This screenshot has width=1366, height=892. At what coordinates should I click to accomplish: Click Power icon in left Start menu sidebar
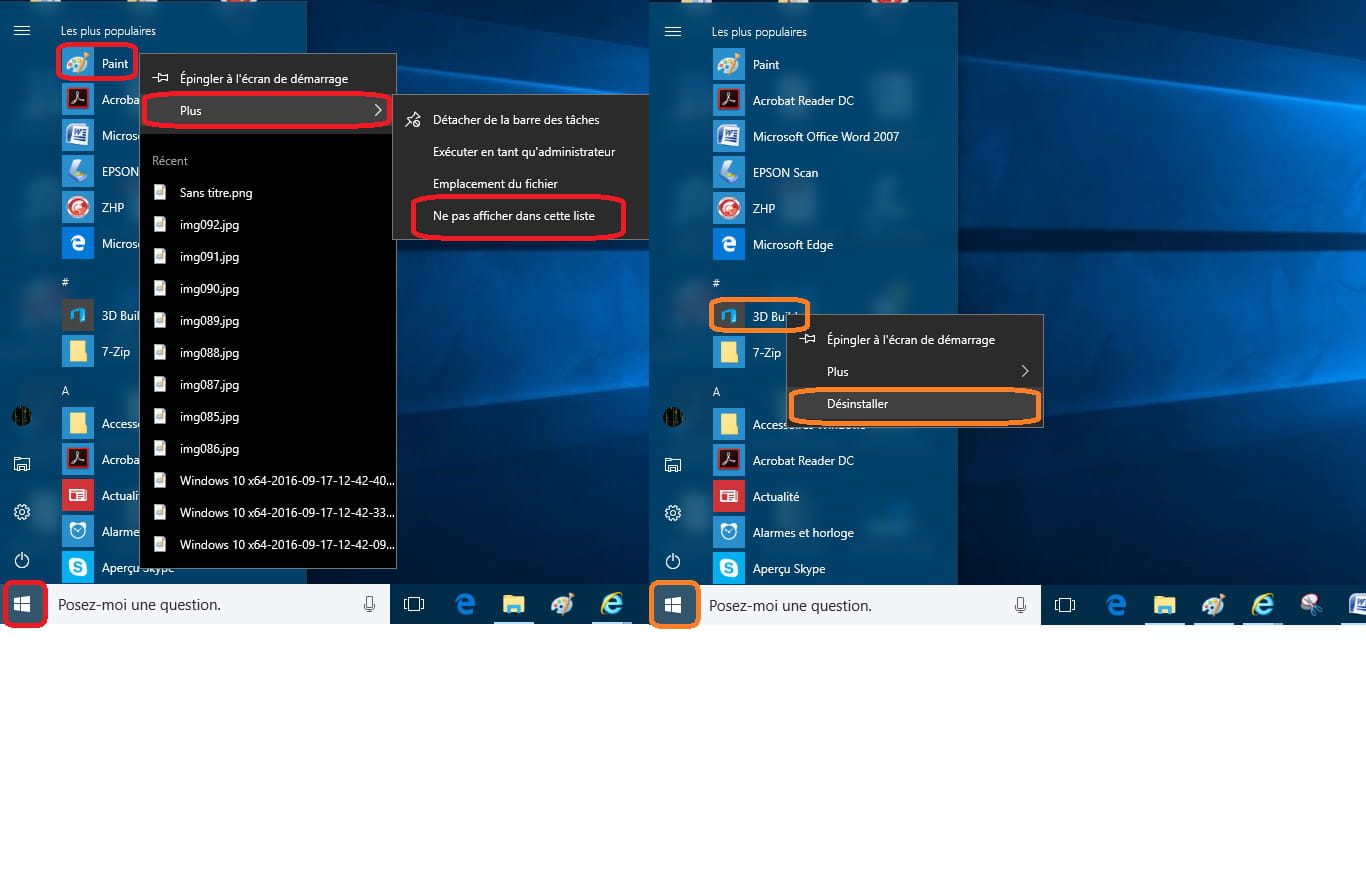click(x=22, y=560)
